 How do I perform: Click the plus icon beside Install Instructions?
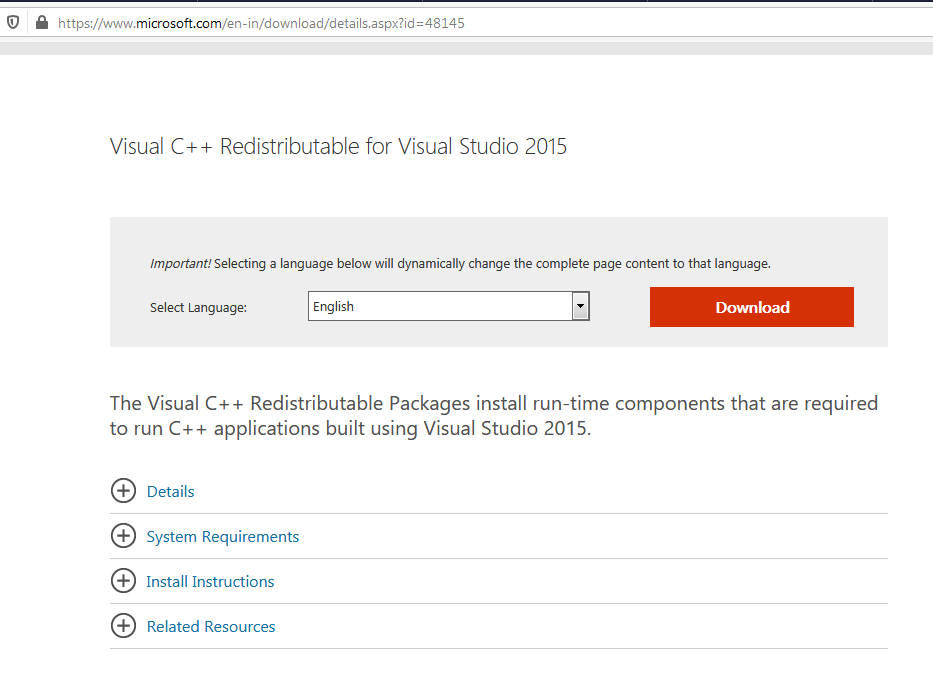tap(123, 581)
